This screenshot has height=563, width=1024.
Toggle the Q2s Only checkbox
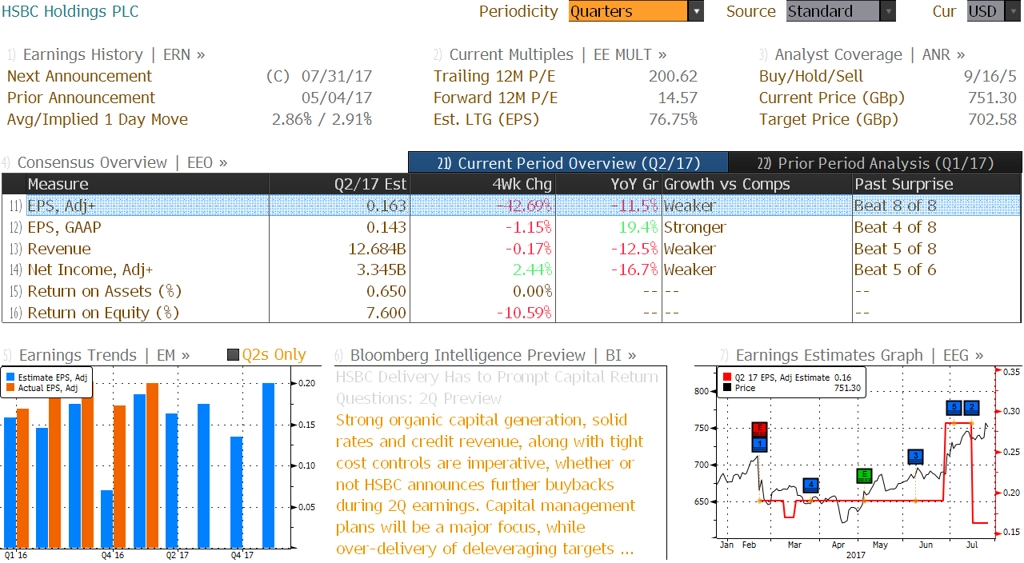click(x=232, y=355)
